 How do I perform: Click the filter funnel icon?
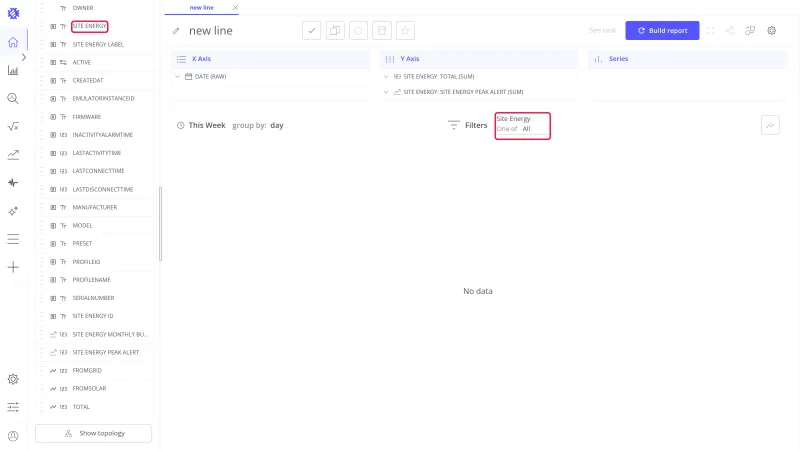453,125
